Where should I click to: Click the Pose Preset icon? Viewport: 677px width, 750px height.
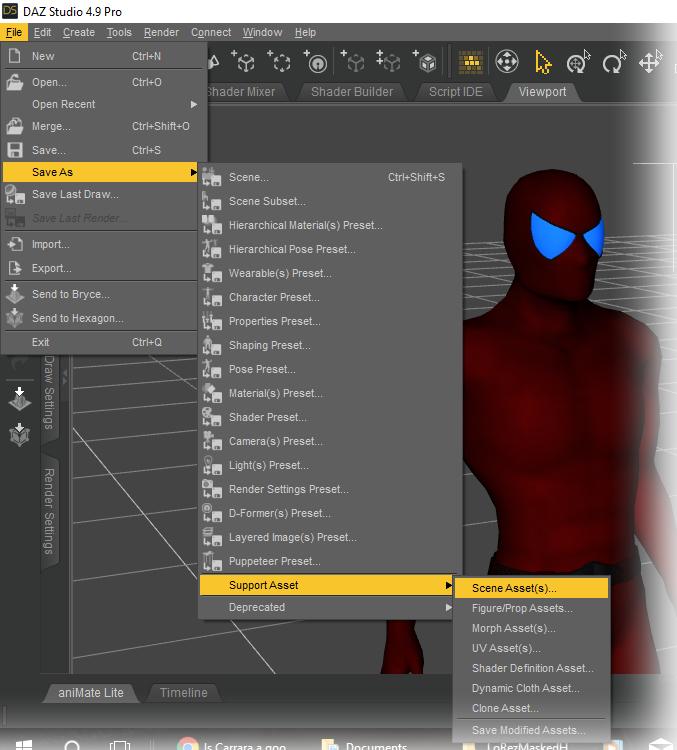coord(211,369)
